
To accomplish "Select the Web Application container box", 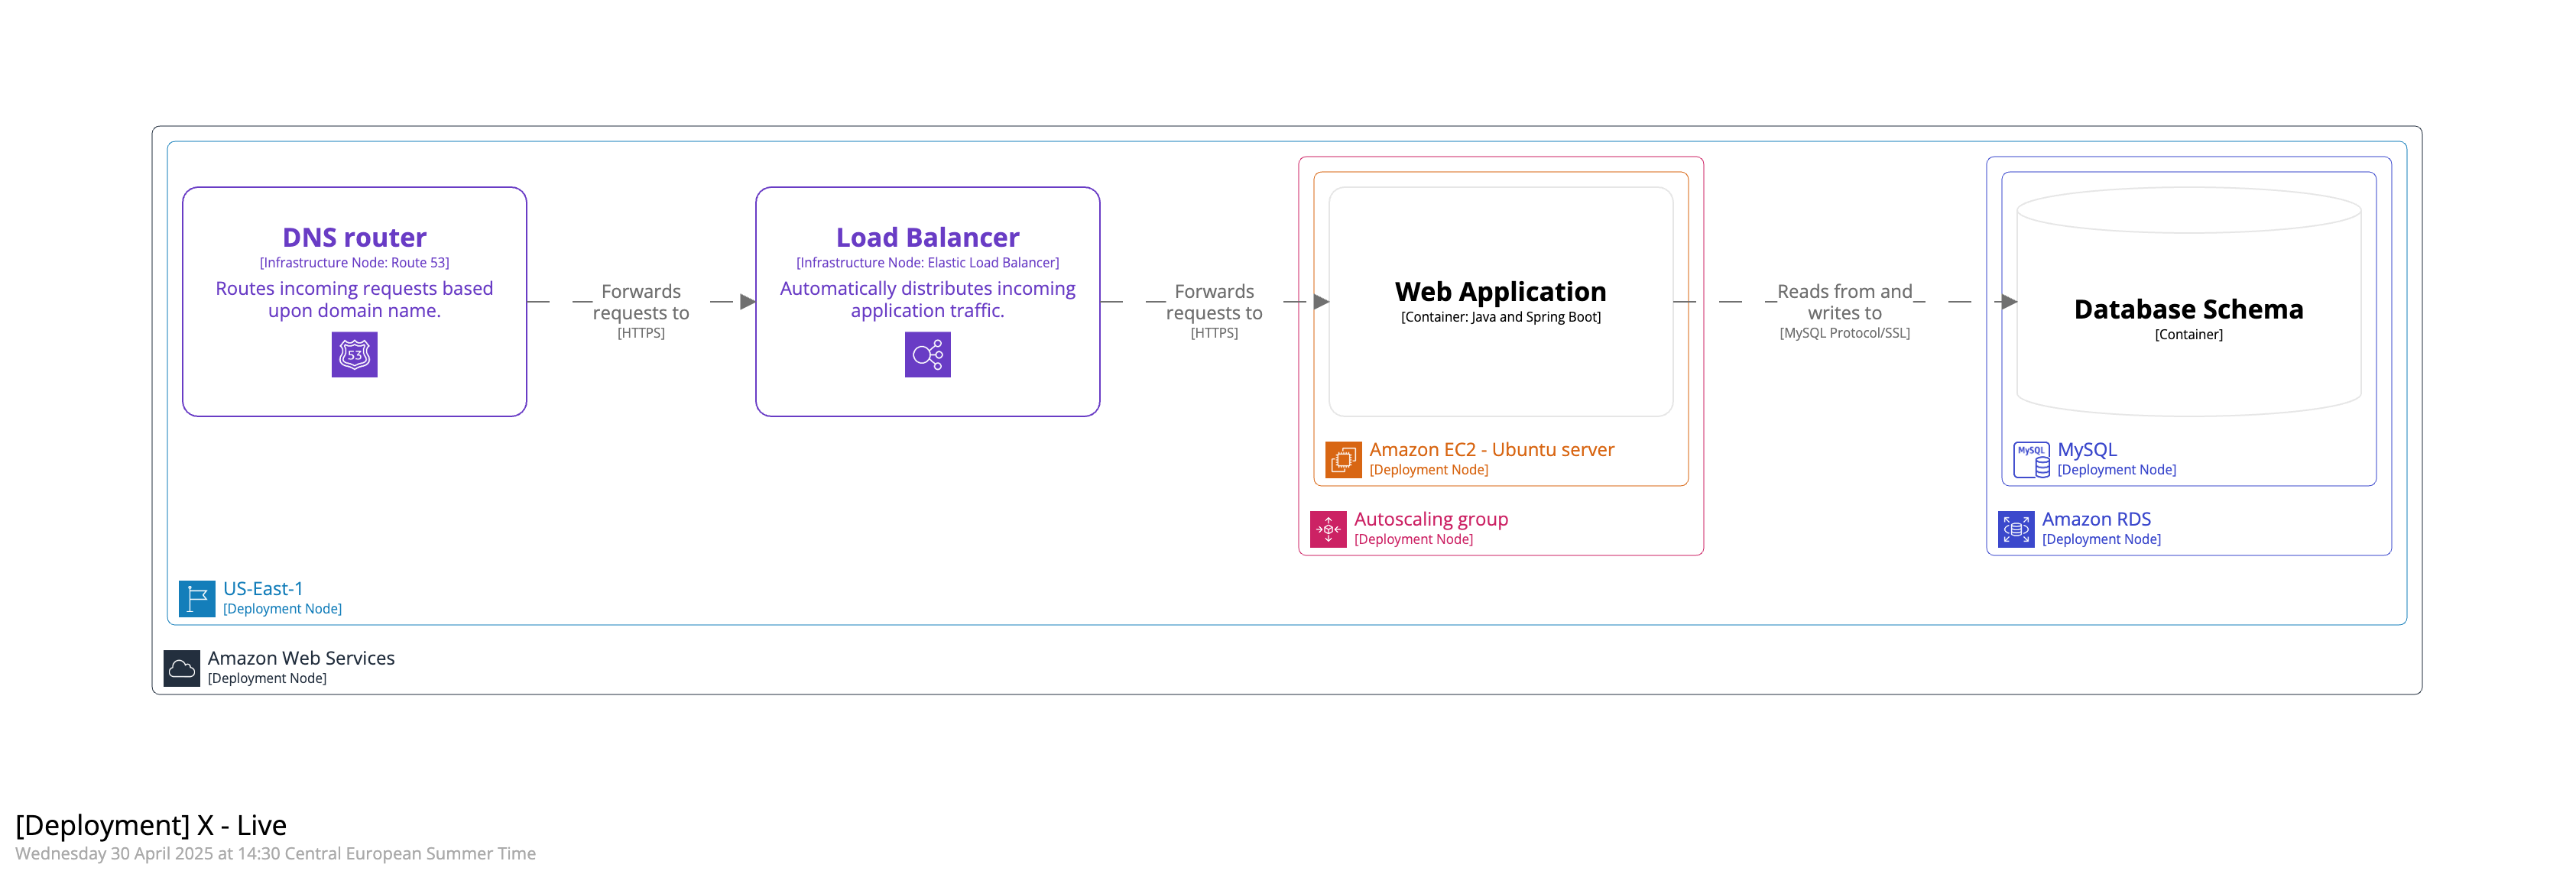I will coord(1500,302).
